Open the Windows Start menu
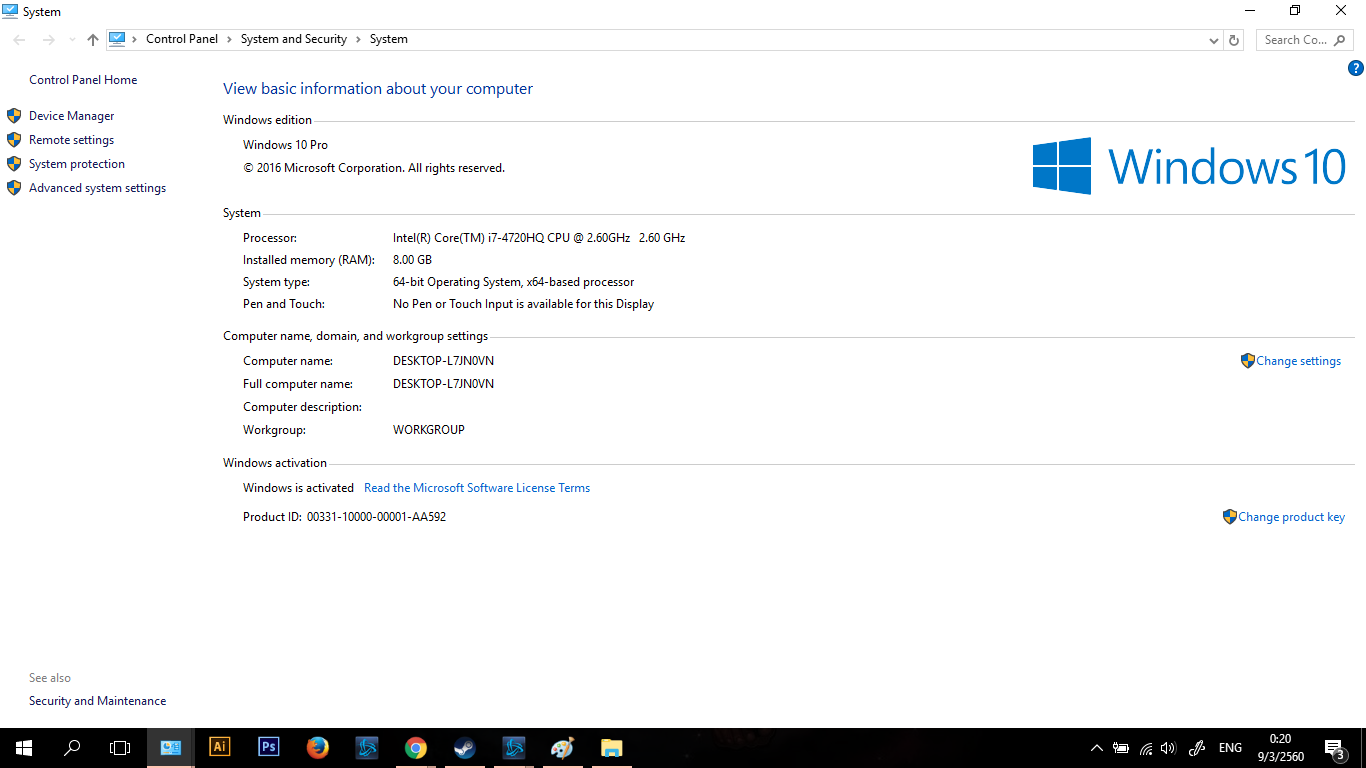Screen dimensions: 1366x768 pyautogui.click(x=24, y=747)
